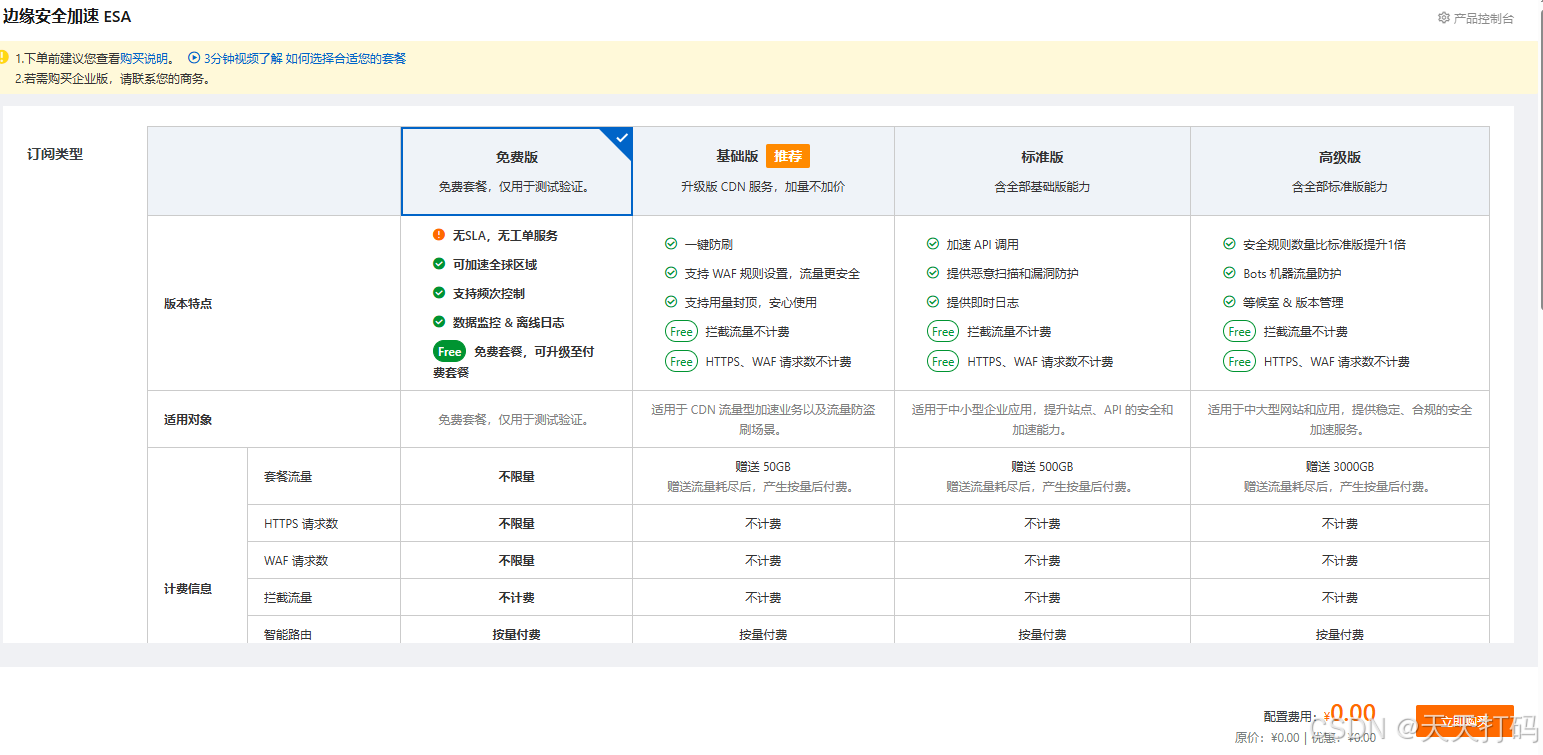The image size is (1543, 755).
Task: Click the check icon next to 加速 API 调用
Action: pyautogui.click(x=933, y=244)
